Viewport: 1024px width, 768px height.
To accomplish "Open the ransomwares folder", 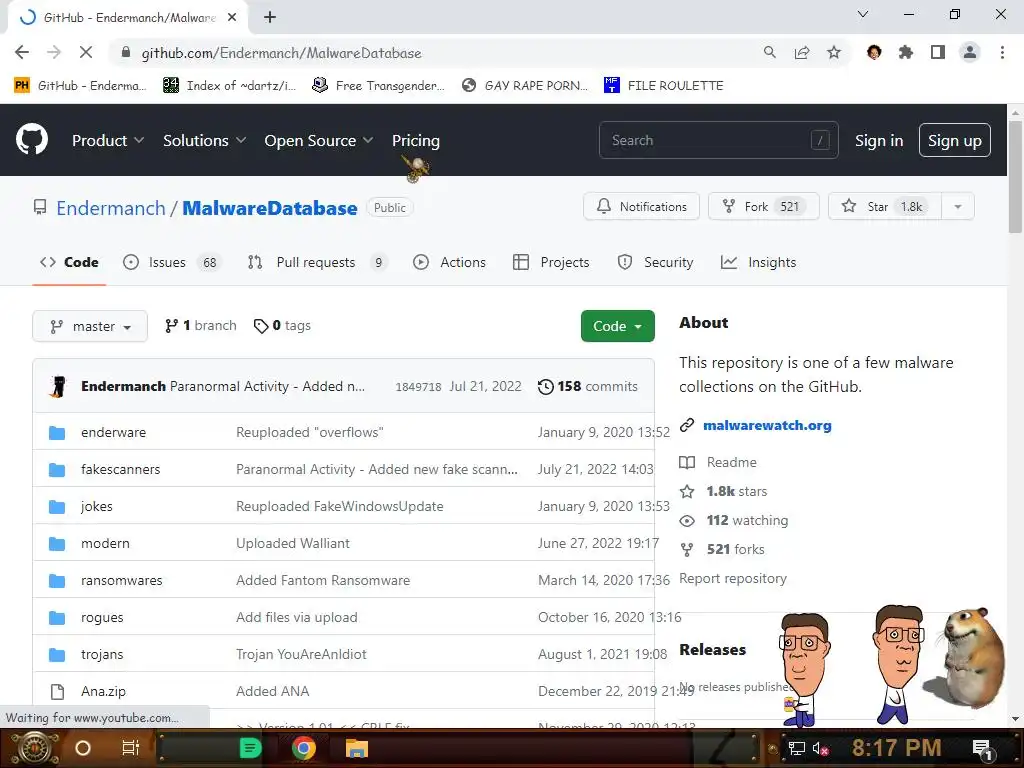I will [x=121, y=581].
